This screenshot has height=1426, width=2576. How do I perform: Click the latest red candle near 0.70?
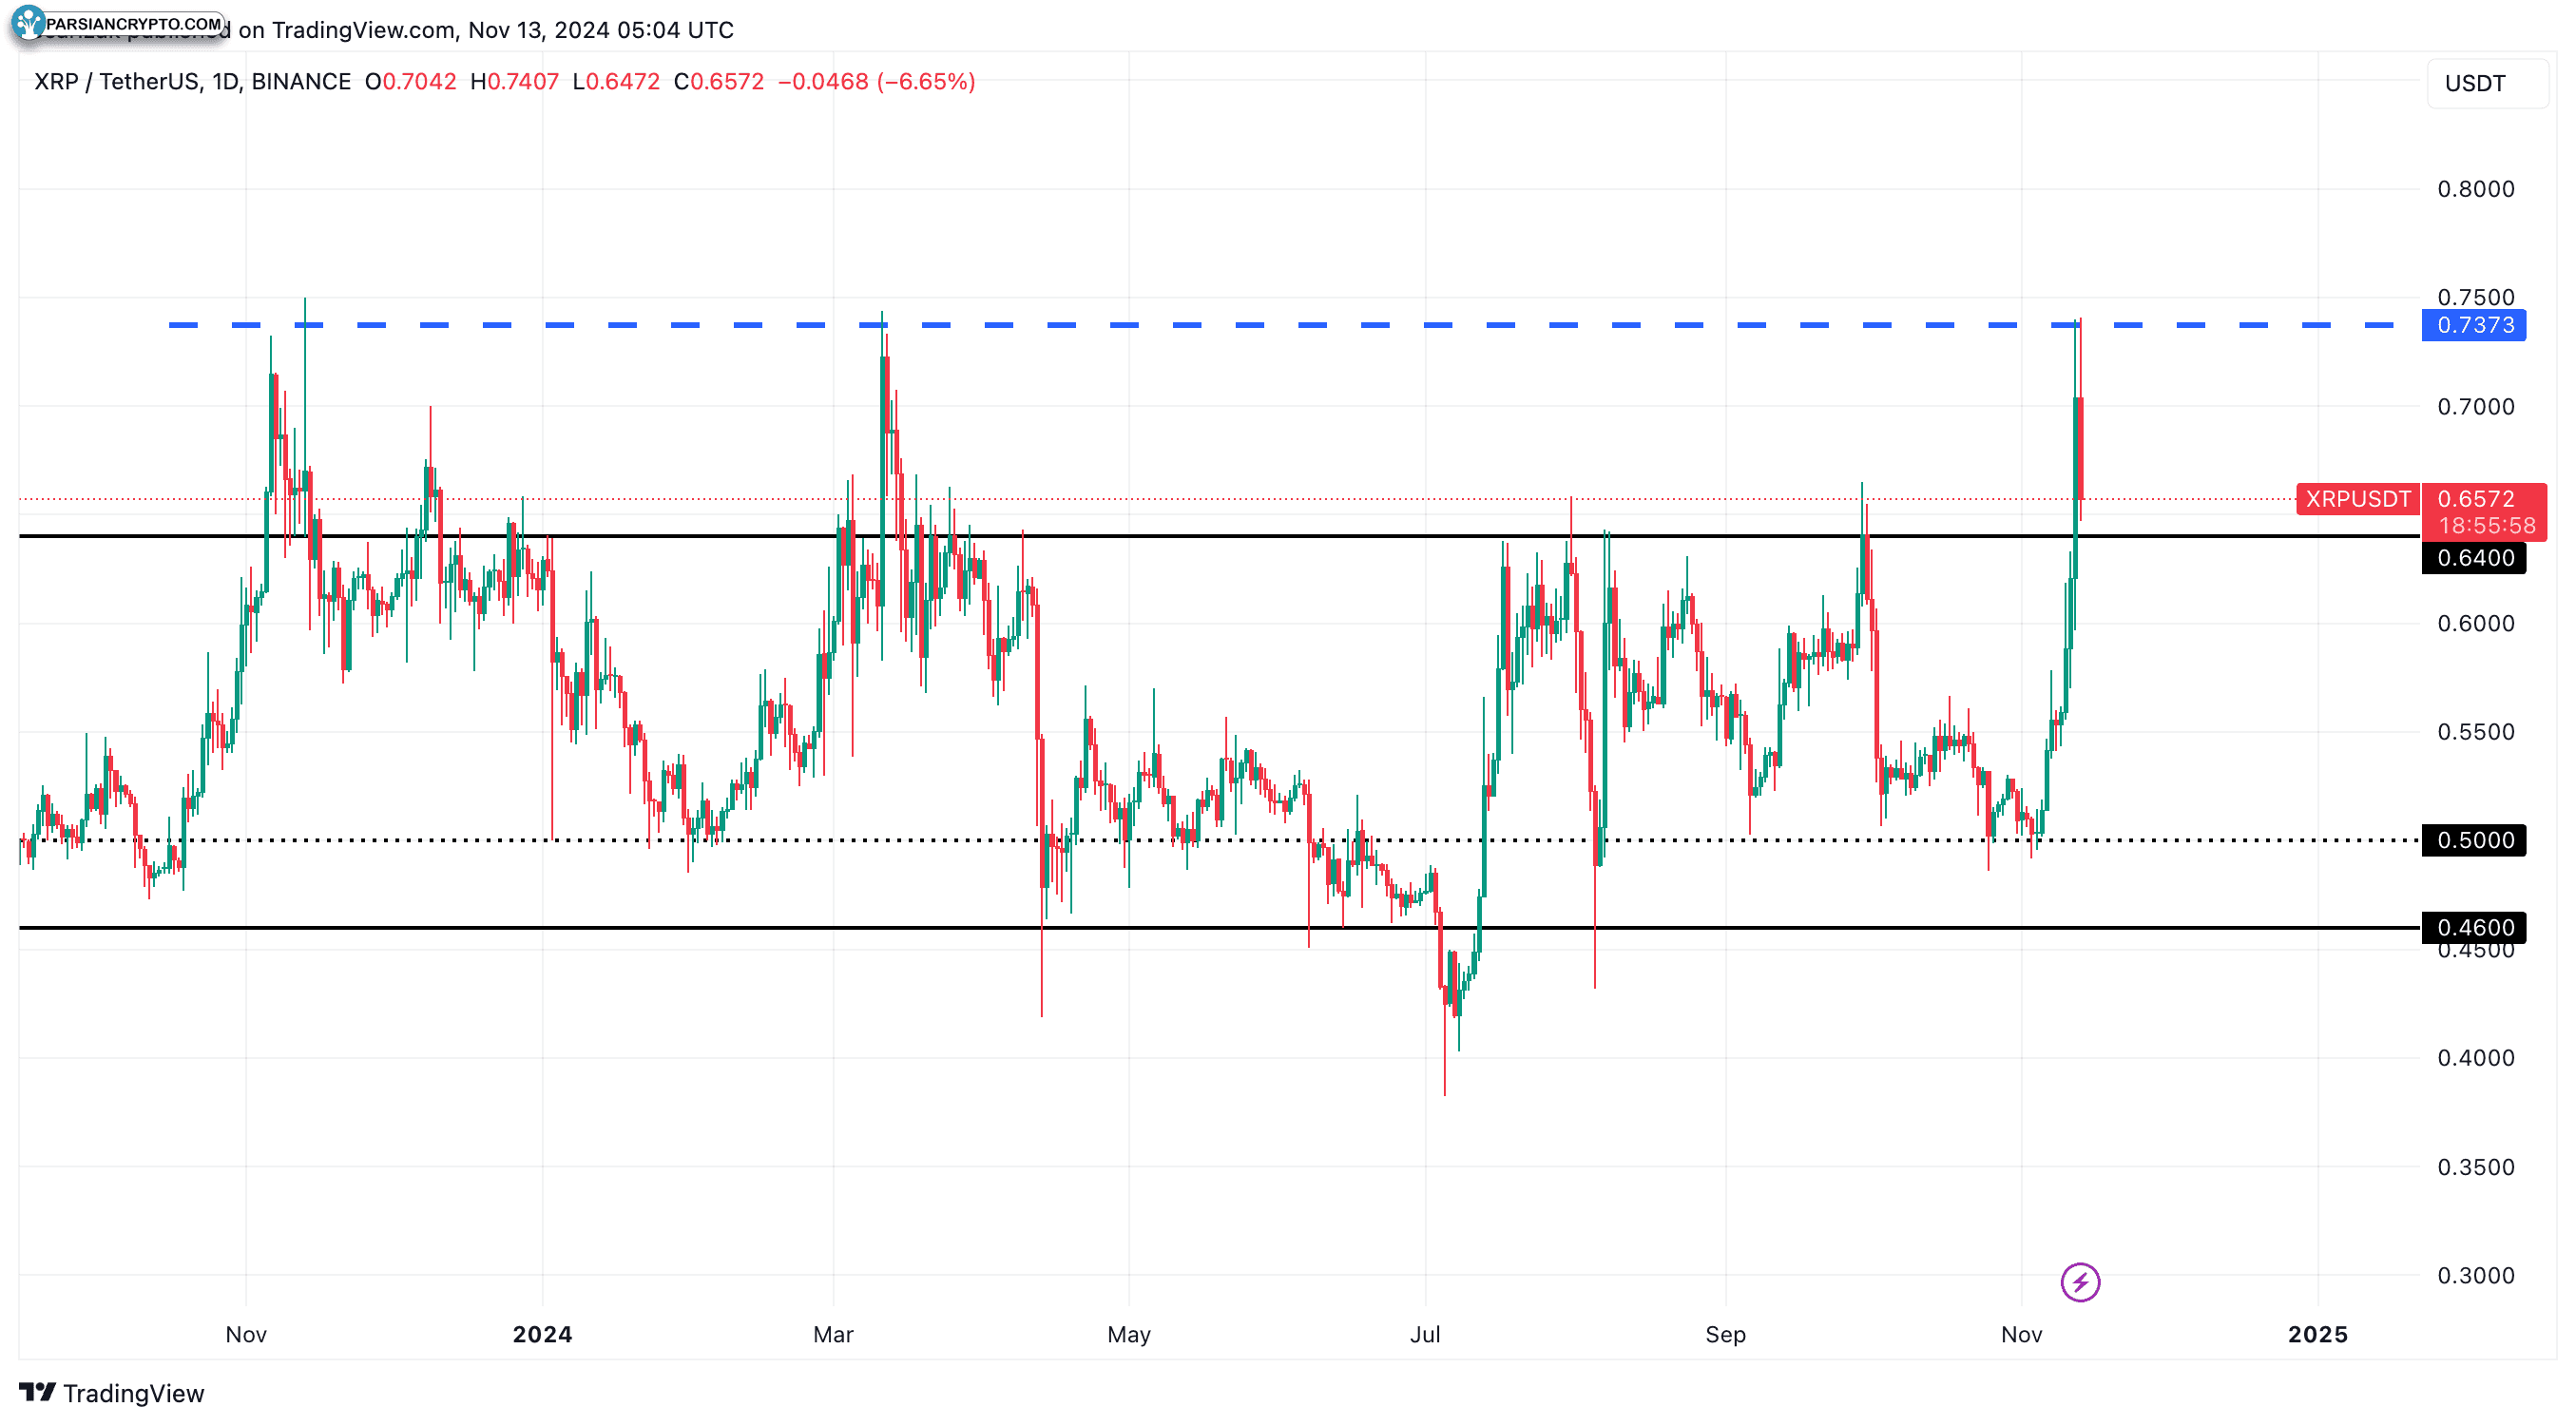tap(2079, 448)
